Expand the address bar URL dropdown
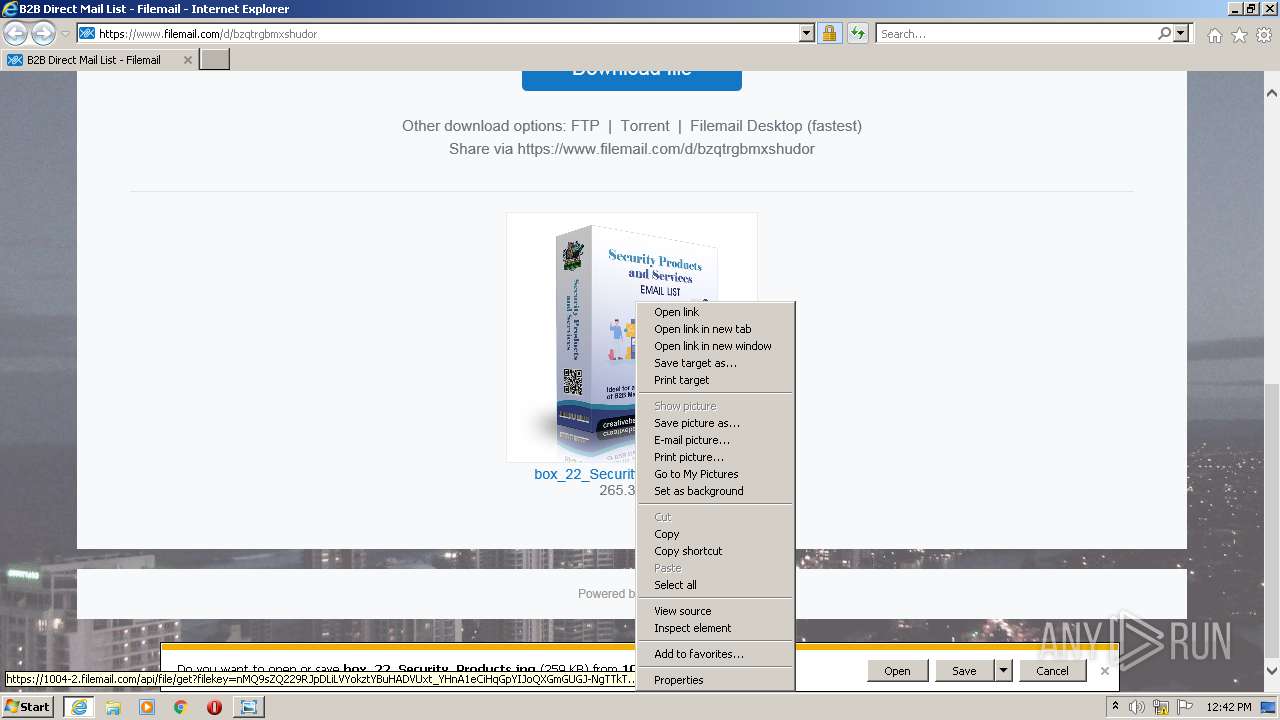Image resolution: width=1280 pixels, height=720 pixels. pos(807,34)
